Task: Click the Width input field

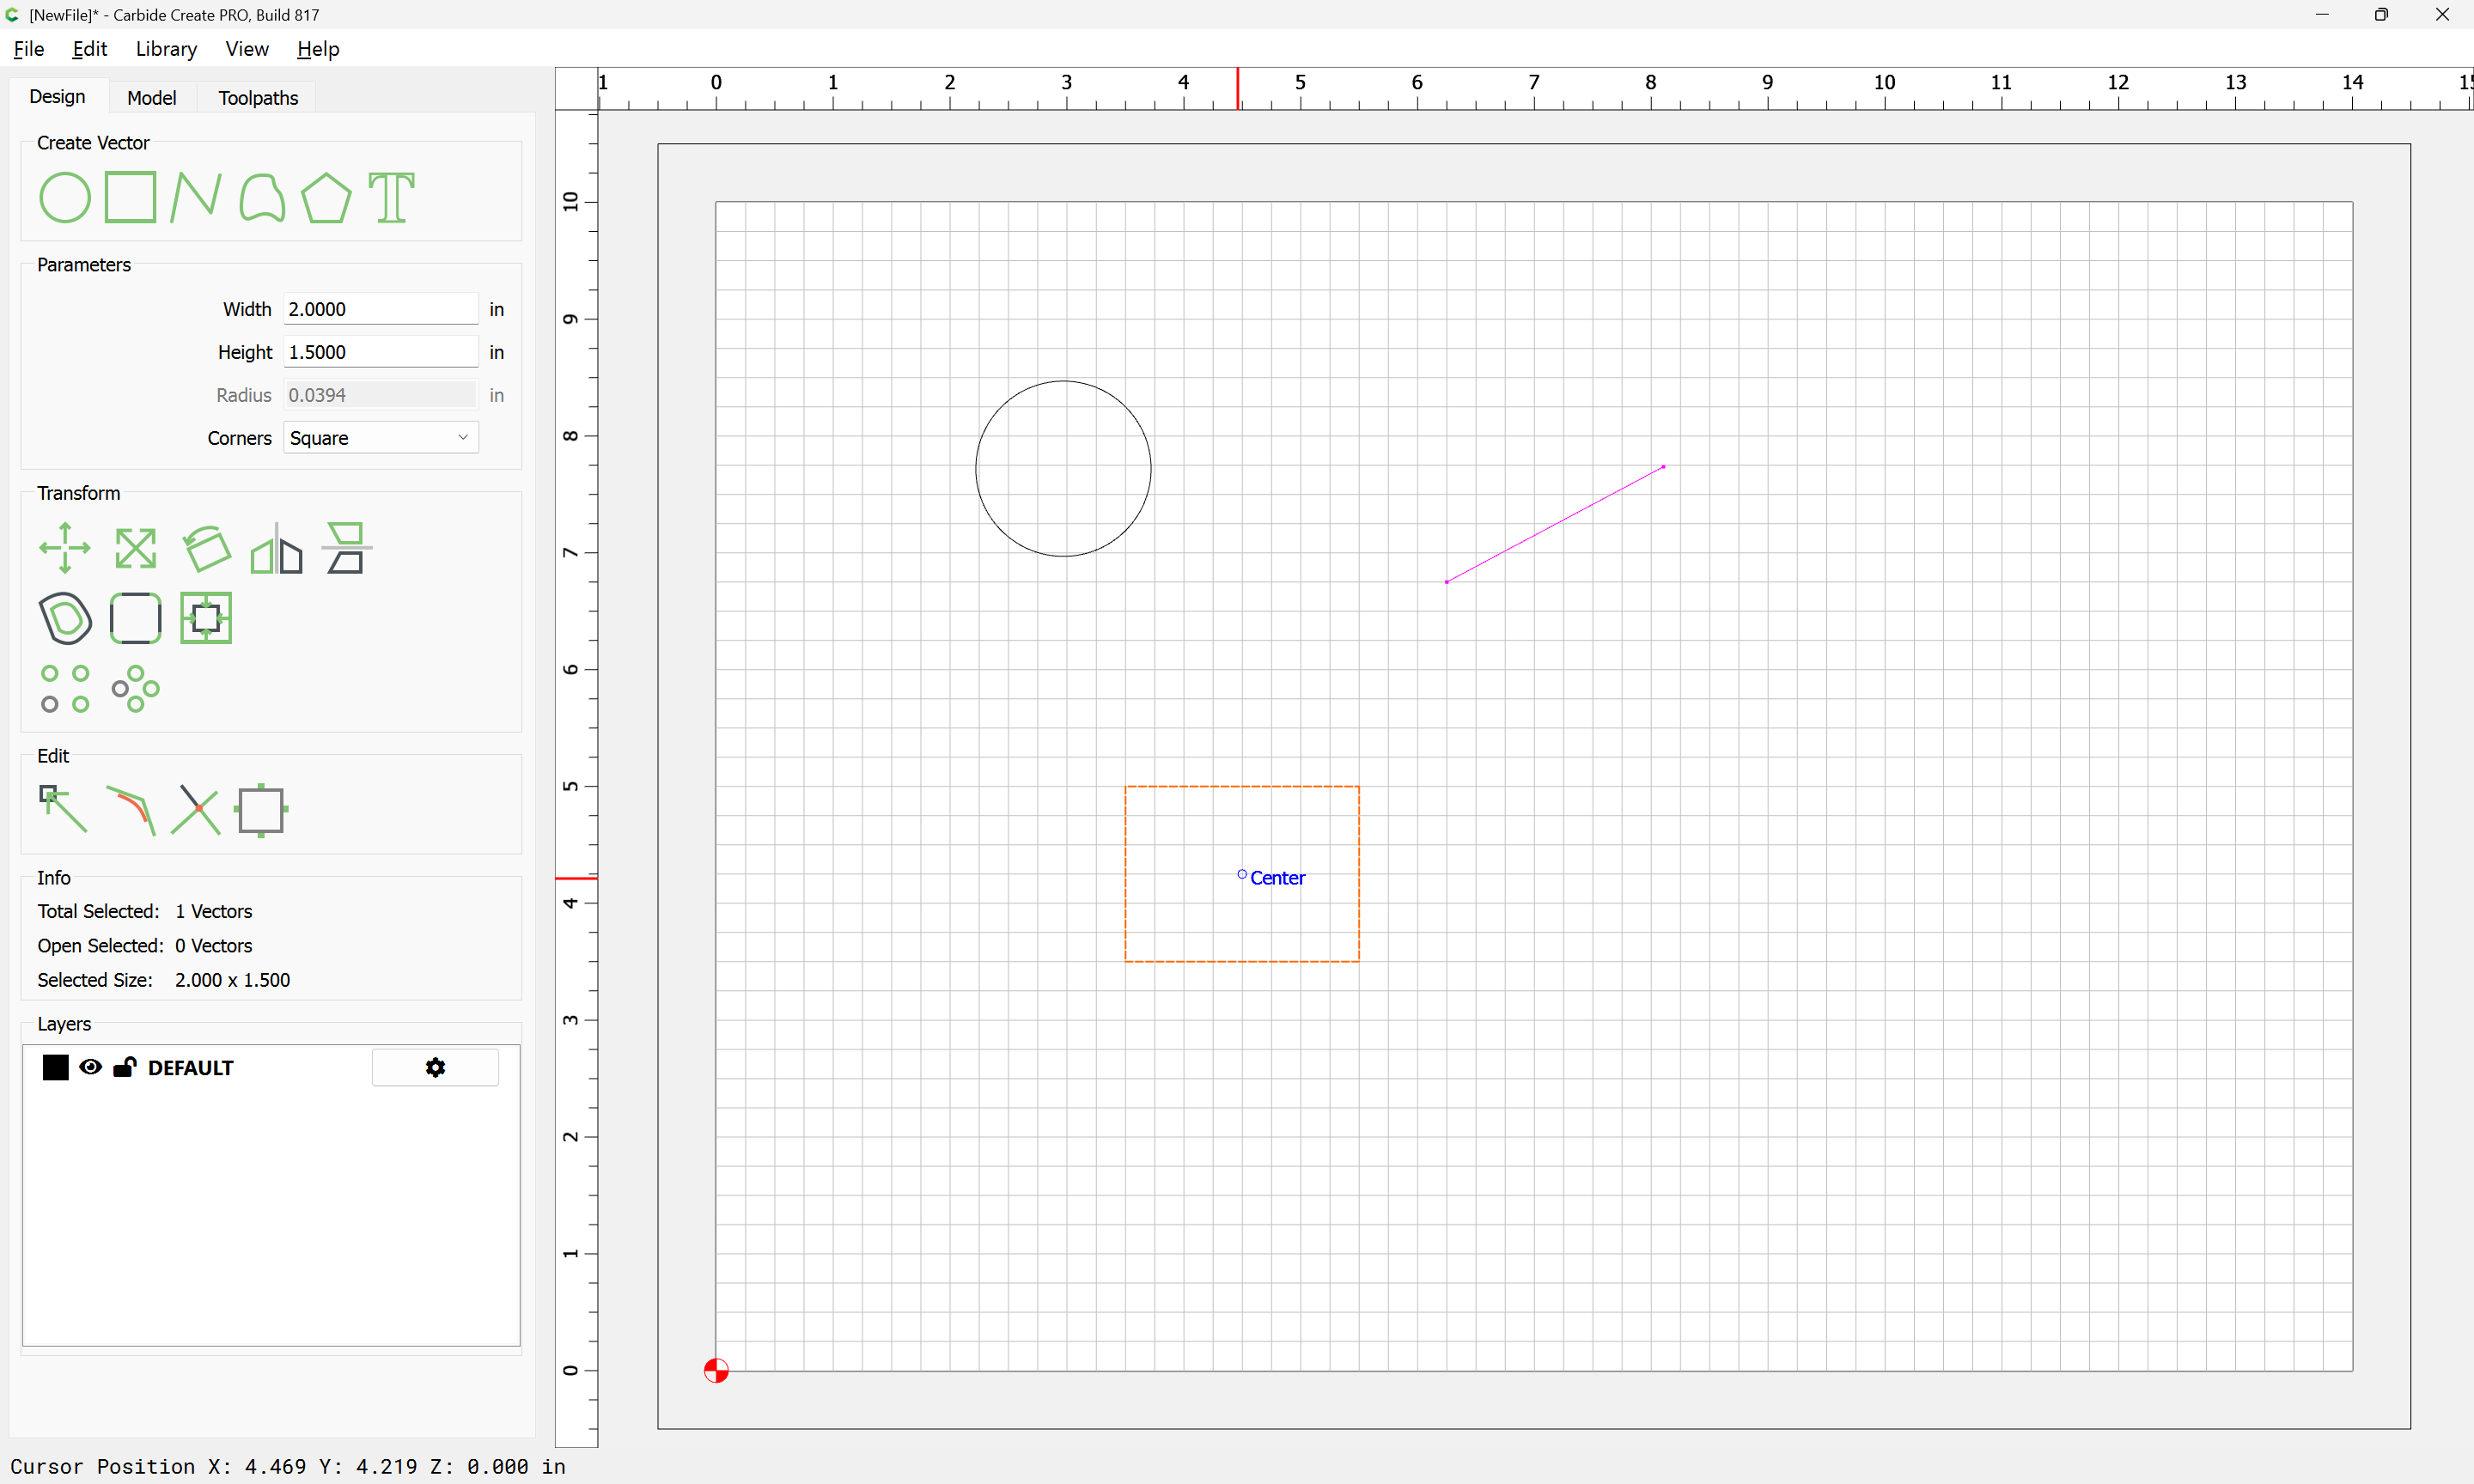Action: pyautogui.click(x=380, y=309)
